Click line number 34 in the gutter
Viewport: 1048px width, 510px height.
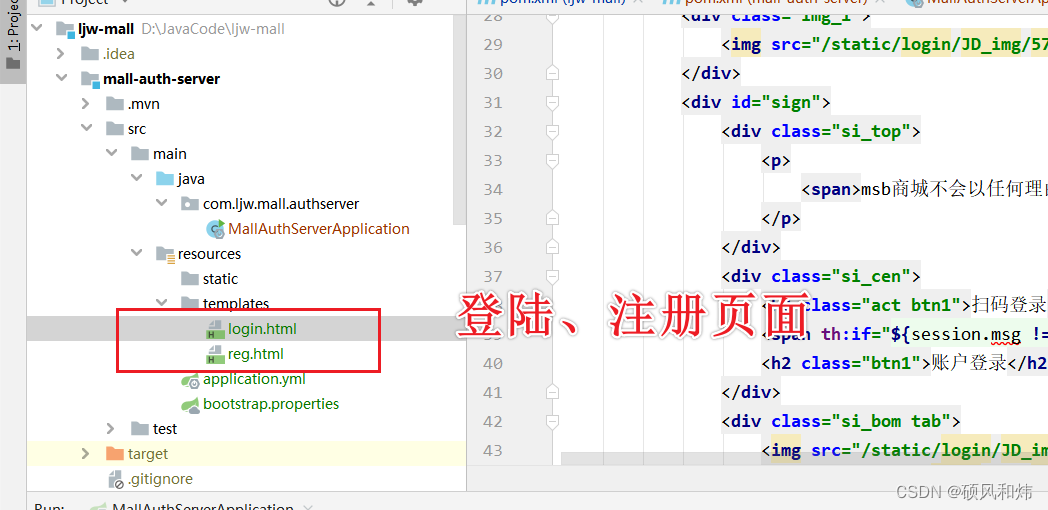[492, 189]
